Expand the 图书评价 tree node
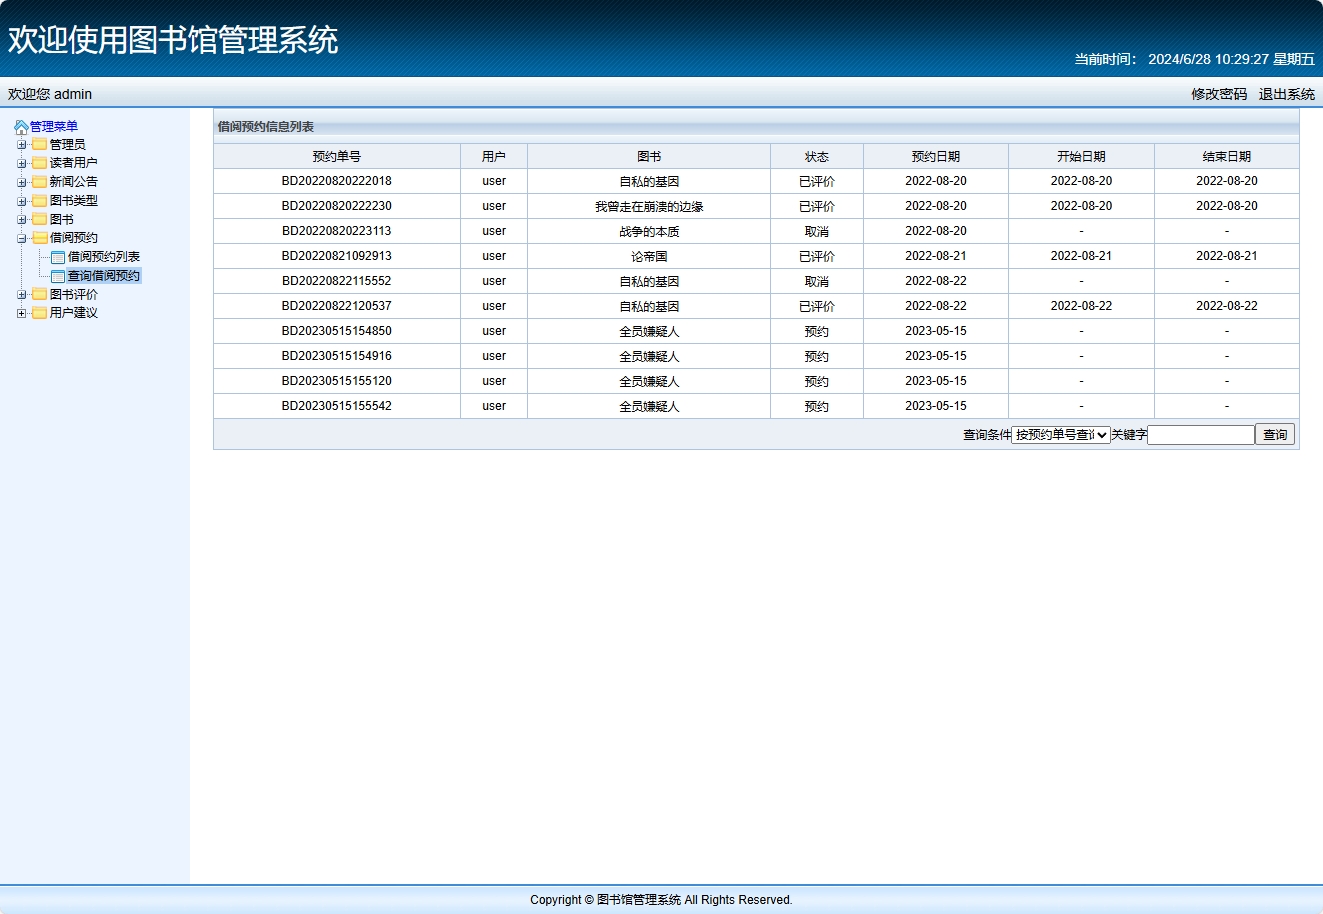 [x=21, y=294]
